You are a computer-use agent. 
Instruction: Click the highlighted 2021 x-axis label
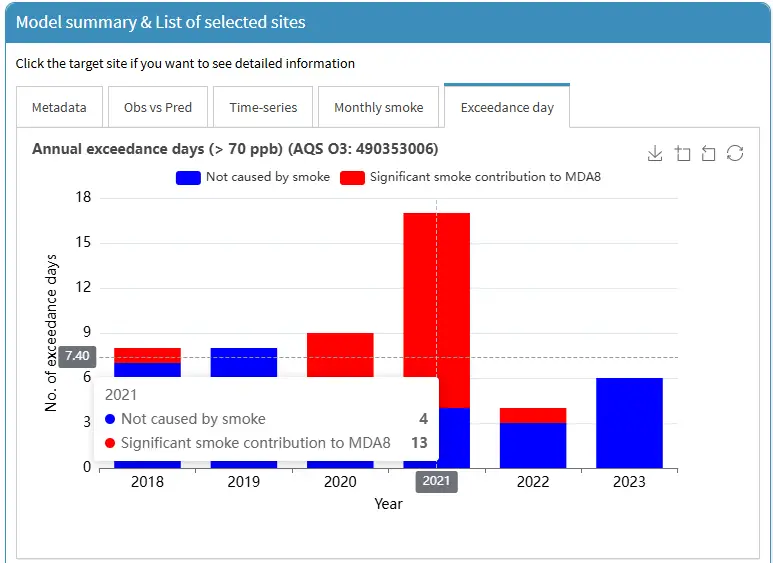point(436,481)
